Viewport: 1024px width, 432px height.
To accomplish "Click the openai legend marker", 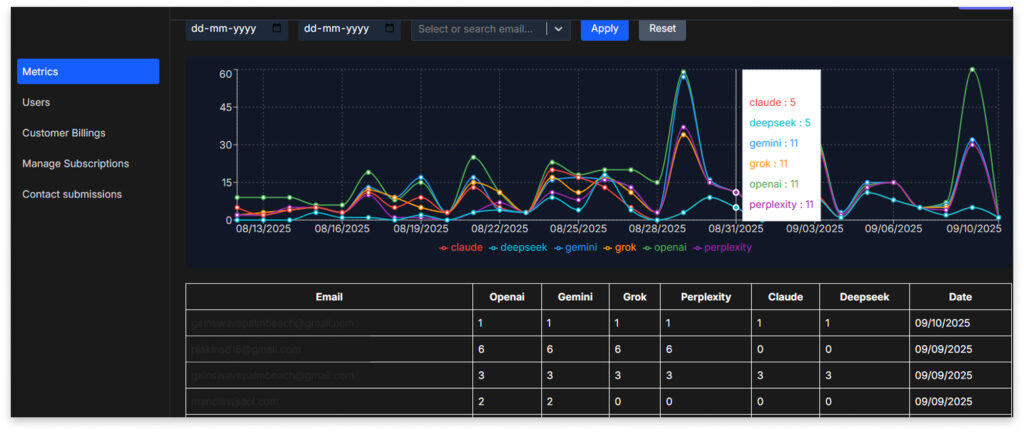I will point(647,247).
